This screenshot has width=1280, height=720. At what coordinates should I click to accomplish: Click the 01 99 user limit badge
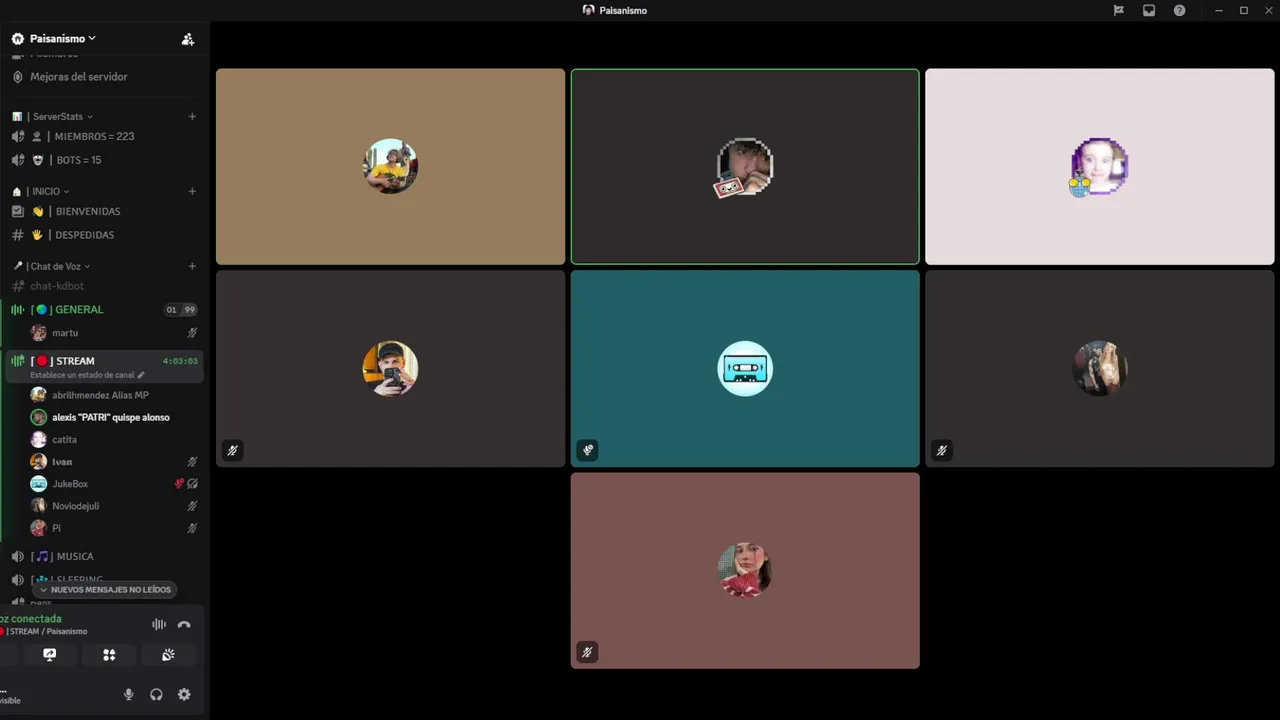tap(180, 310)
